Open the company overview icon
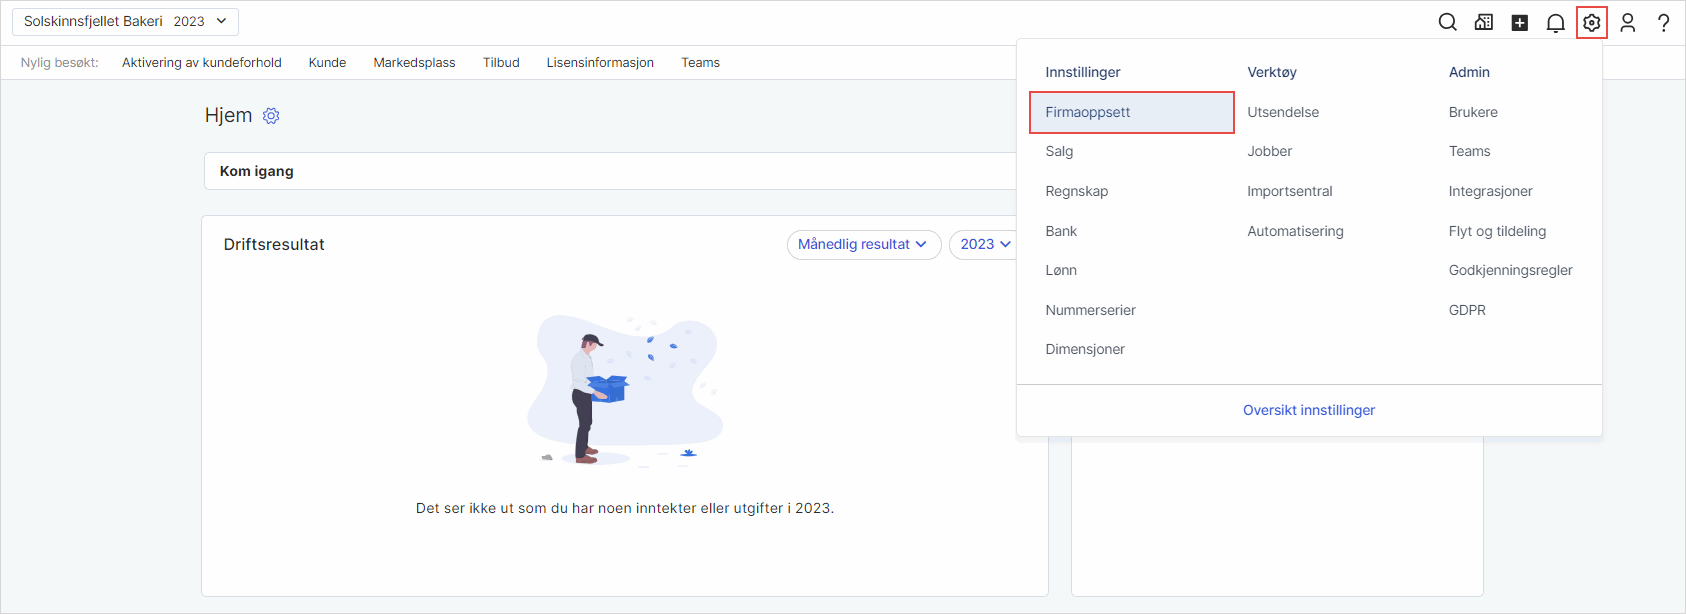1686x614 pixels. (x=1484, y=23)
